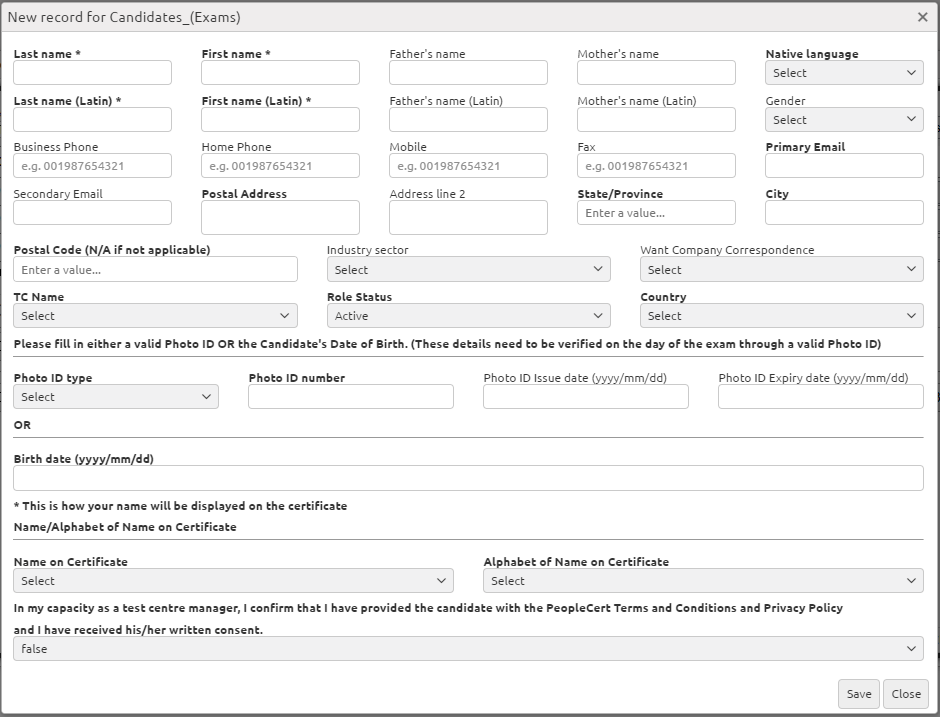Click the Close button
The width and height of the screenshot is (940, 717).
pos(906,694)
